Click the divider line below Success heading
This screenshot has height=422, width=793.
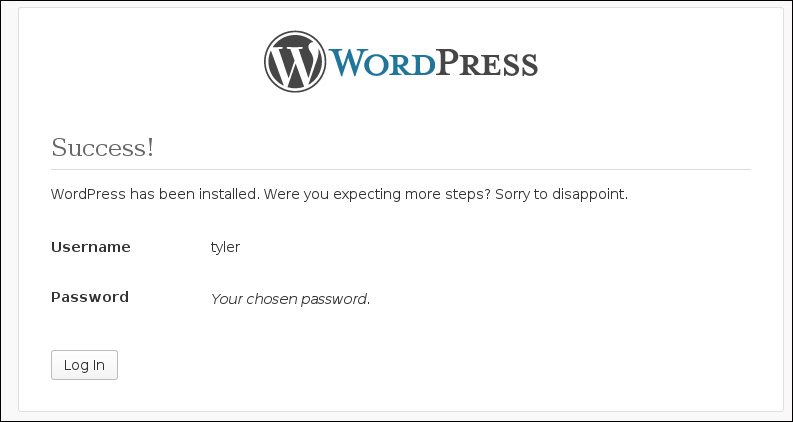[x=401, y=169]
